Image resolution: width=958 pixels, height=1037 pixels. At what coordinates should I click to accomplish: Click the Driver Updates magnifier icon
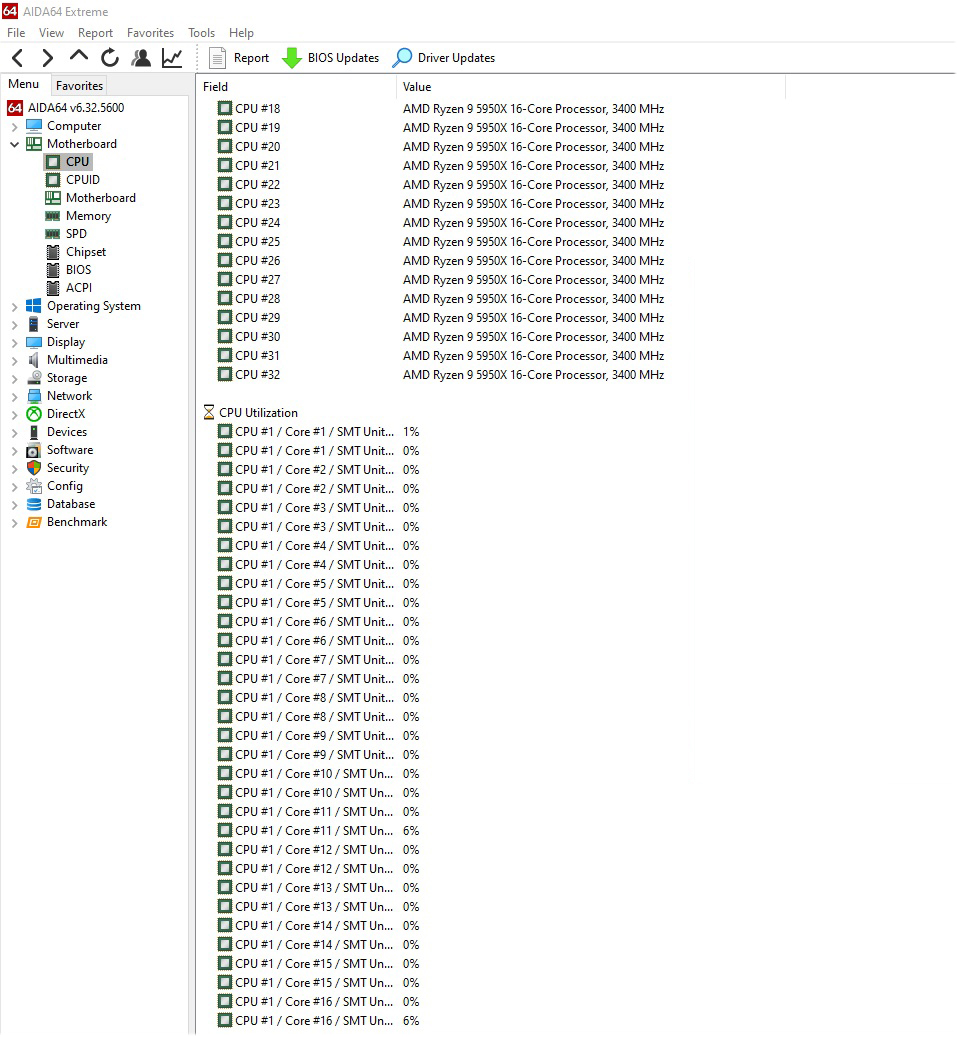402,58
